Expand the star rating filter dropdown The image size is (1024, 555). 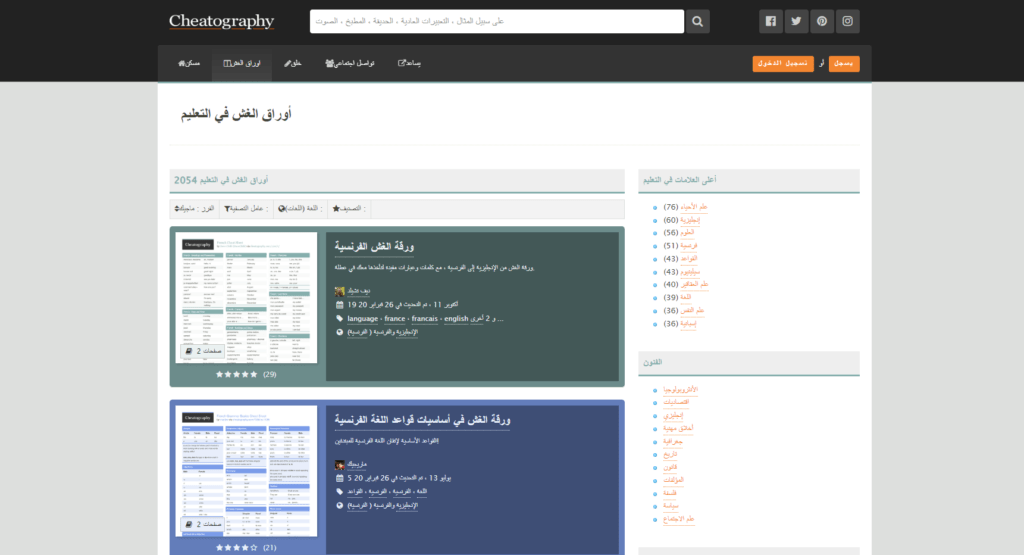tap(349, 209)
